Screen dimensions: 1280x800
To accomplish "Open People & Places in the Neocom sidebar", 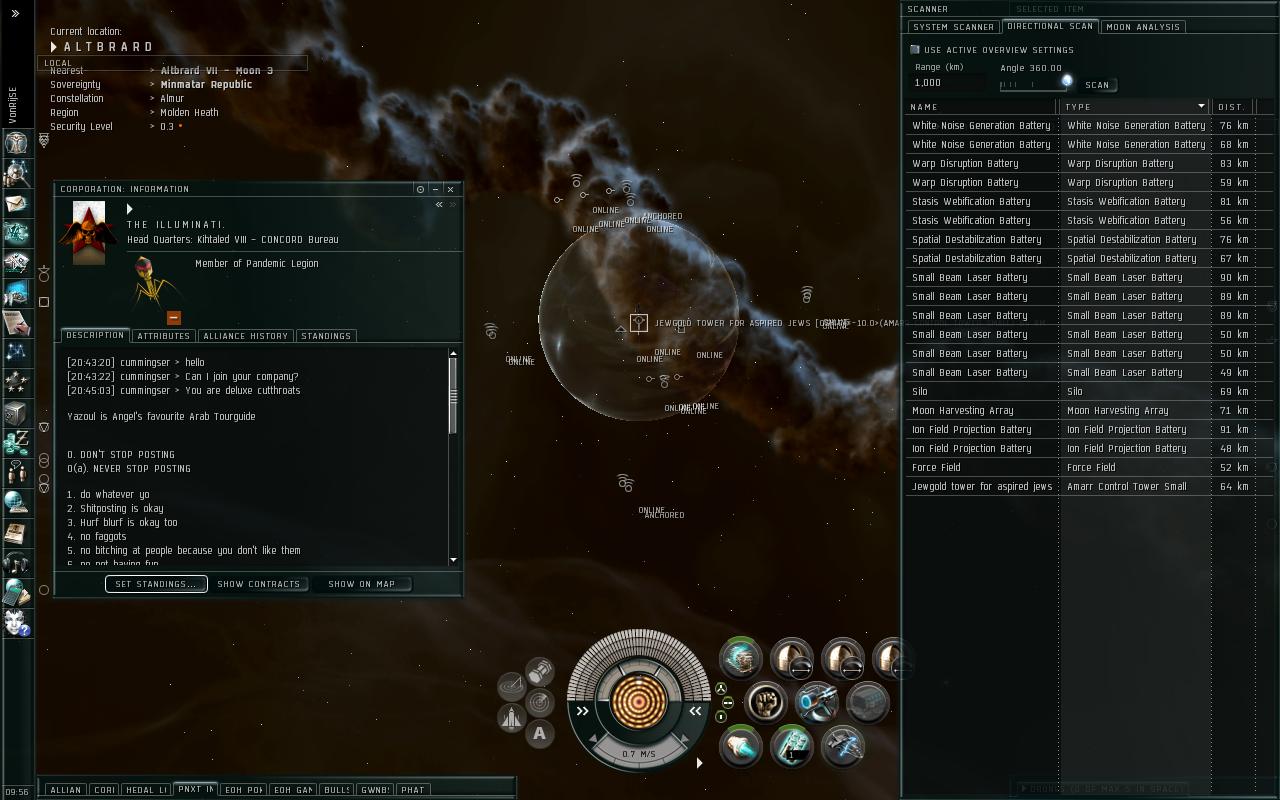I will 16,174.
